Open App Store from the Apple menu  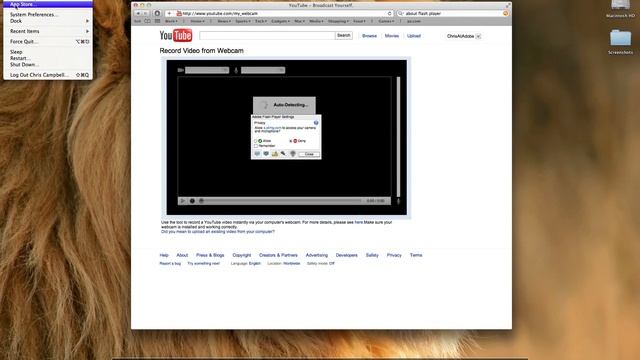(x=48, y=4)
